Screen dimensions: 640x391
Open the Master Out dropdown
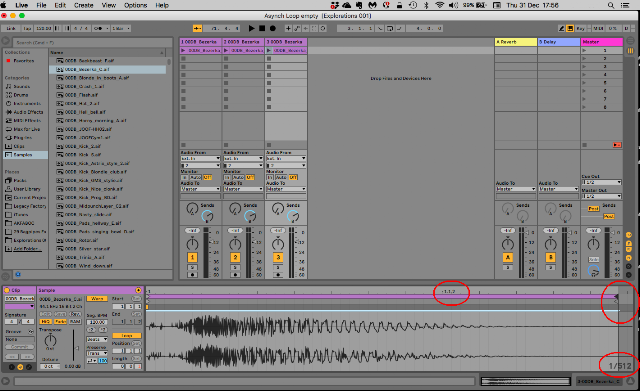tap(602, 196)
